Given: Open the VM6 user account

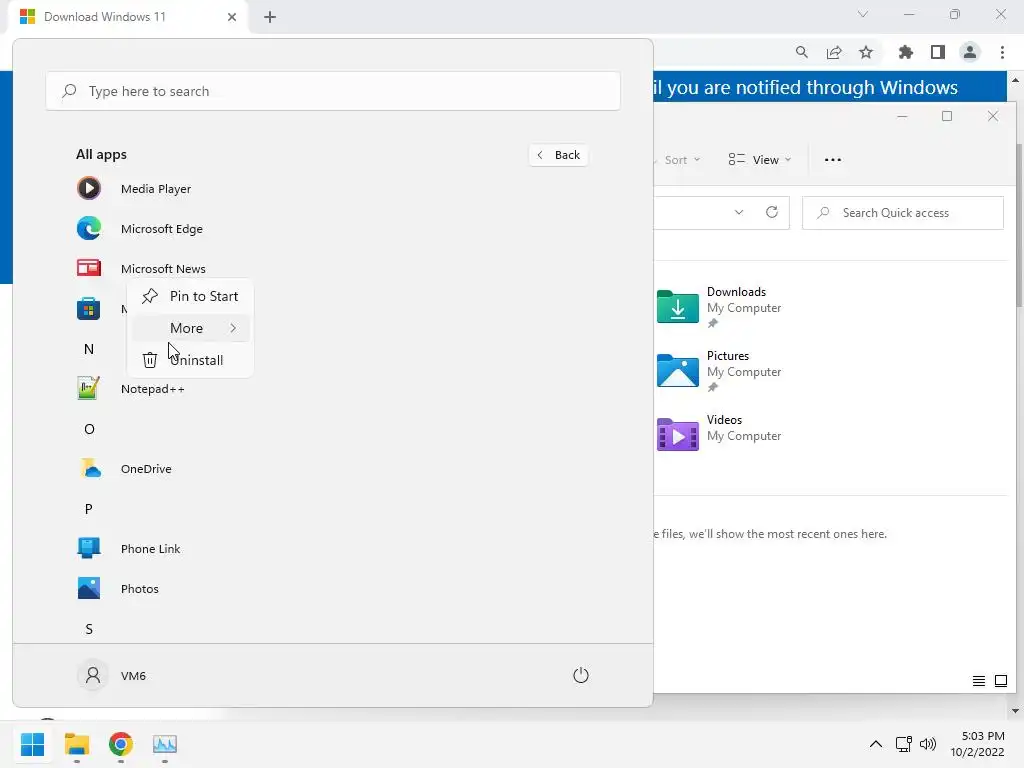Looking at the screenshot, I should pyautogui.click(x=112, y=675).
